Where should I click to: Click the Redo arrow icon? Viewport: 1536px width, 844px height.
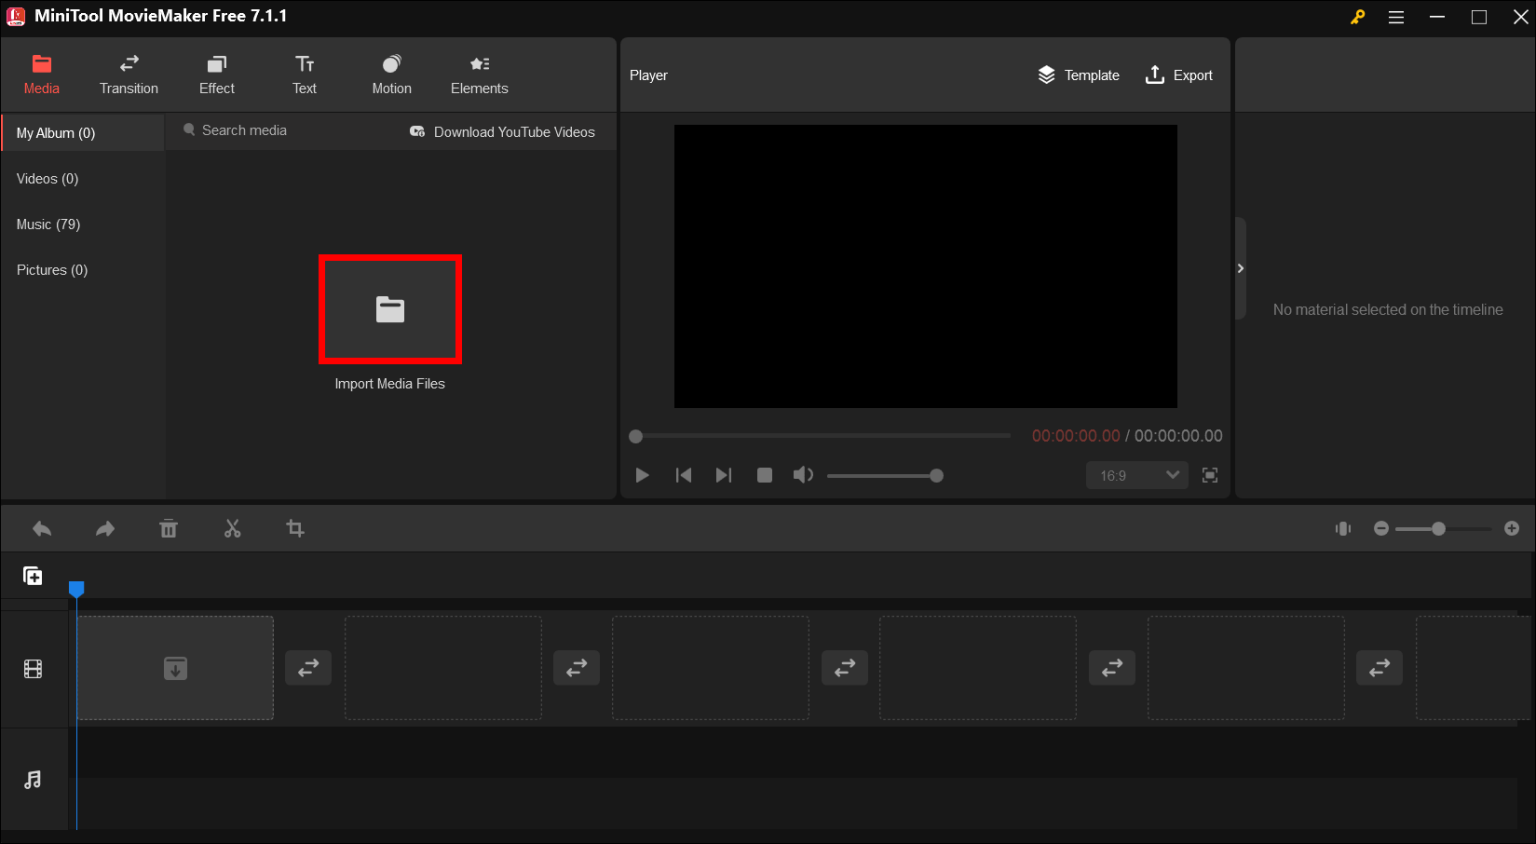[105, 528]
